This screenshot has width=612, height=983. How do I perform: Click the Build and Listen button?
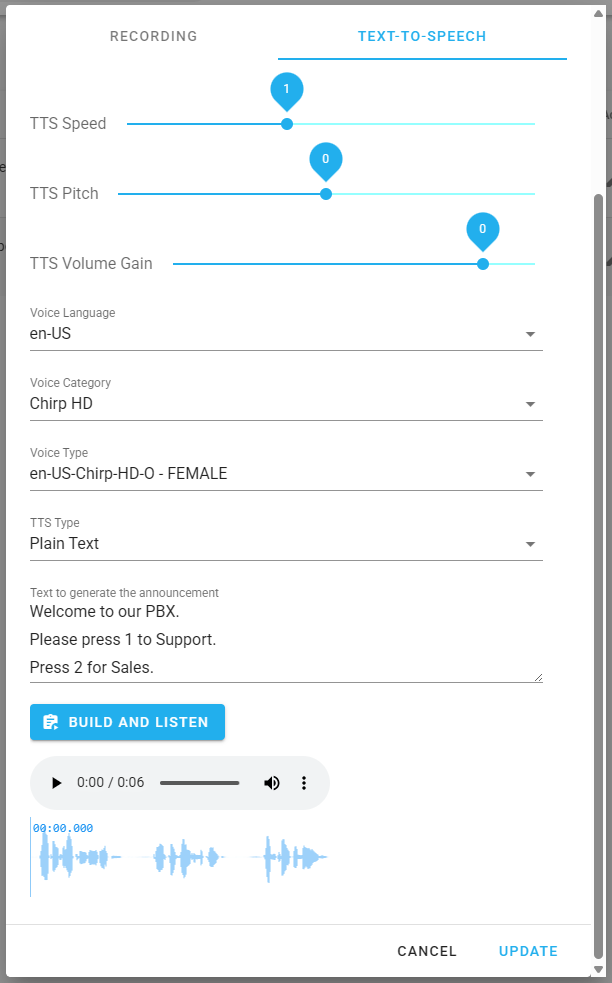(127, 722)
